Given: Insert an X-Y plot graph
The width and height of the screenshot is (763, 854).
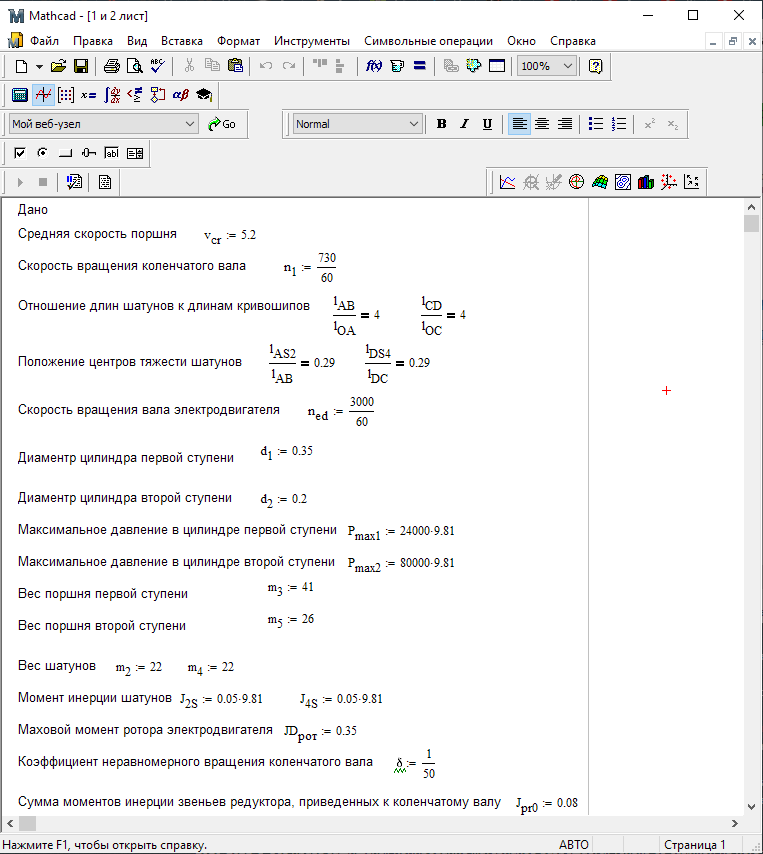Looking at the screenshot, I should (x=508, y=182).
